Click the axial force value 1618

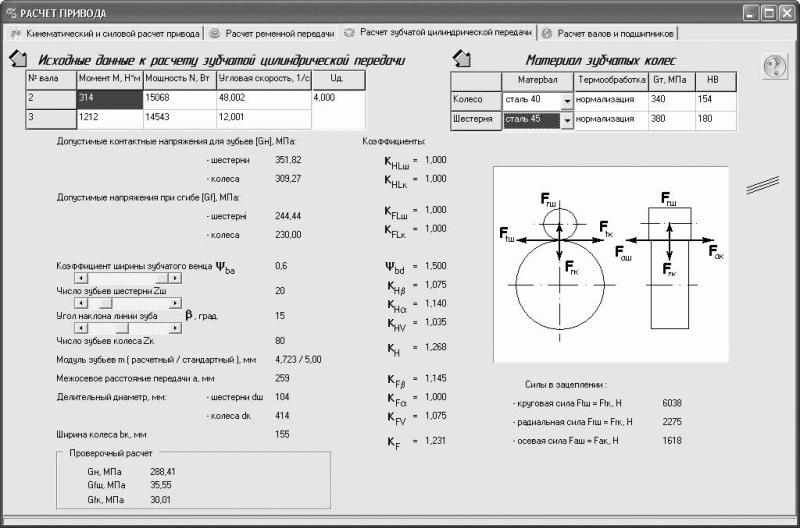[x=672, y=441]
